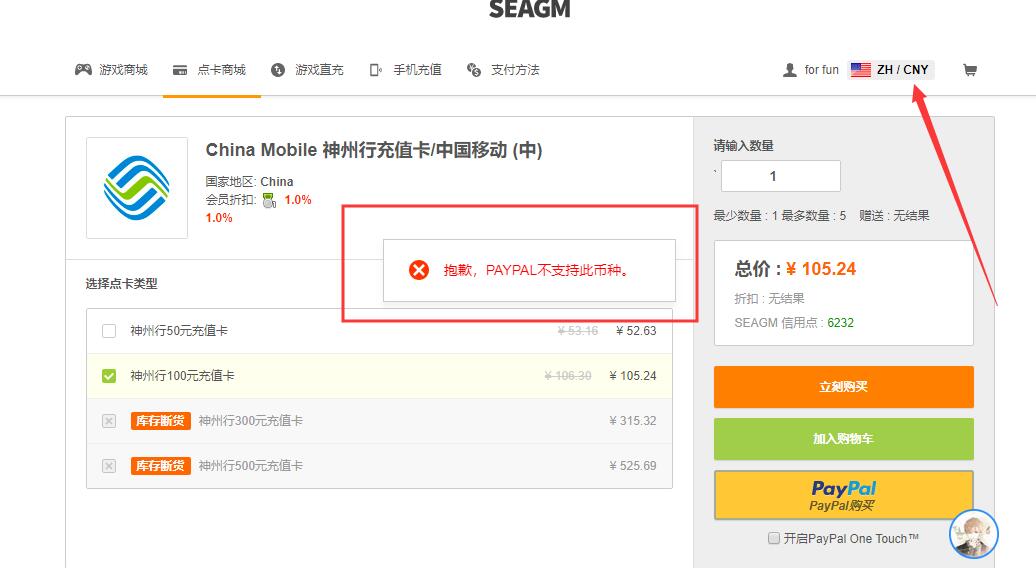Click price ¥ 52.63
1036x568 pixels.
(636, 331)
